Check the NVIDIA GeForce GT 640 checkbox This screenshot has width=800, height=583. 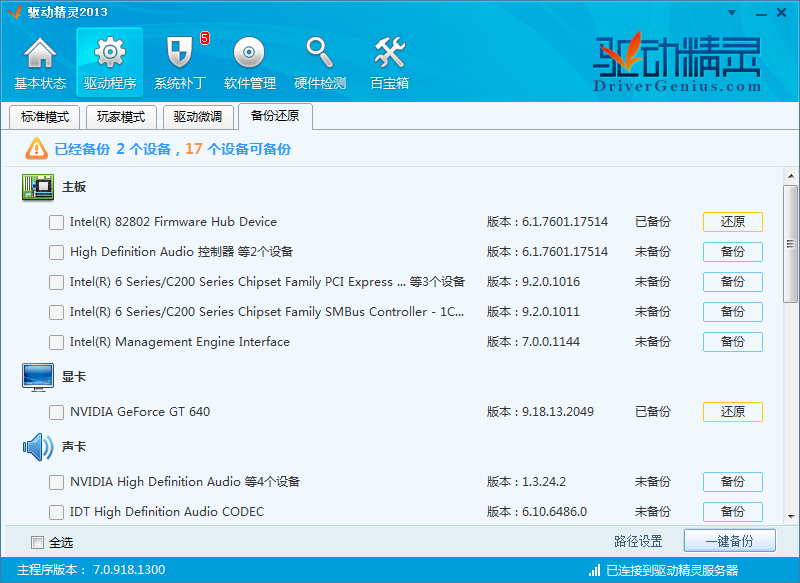pyautogui.click(x=56, y=412)
